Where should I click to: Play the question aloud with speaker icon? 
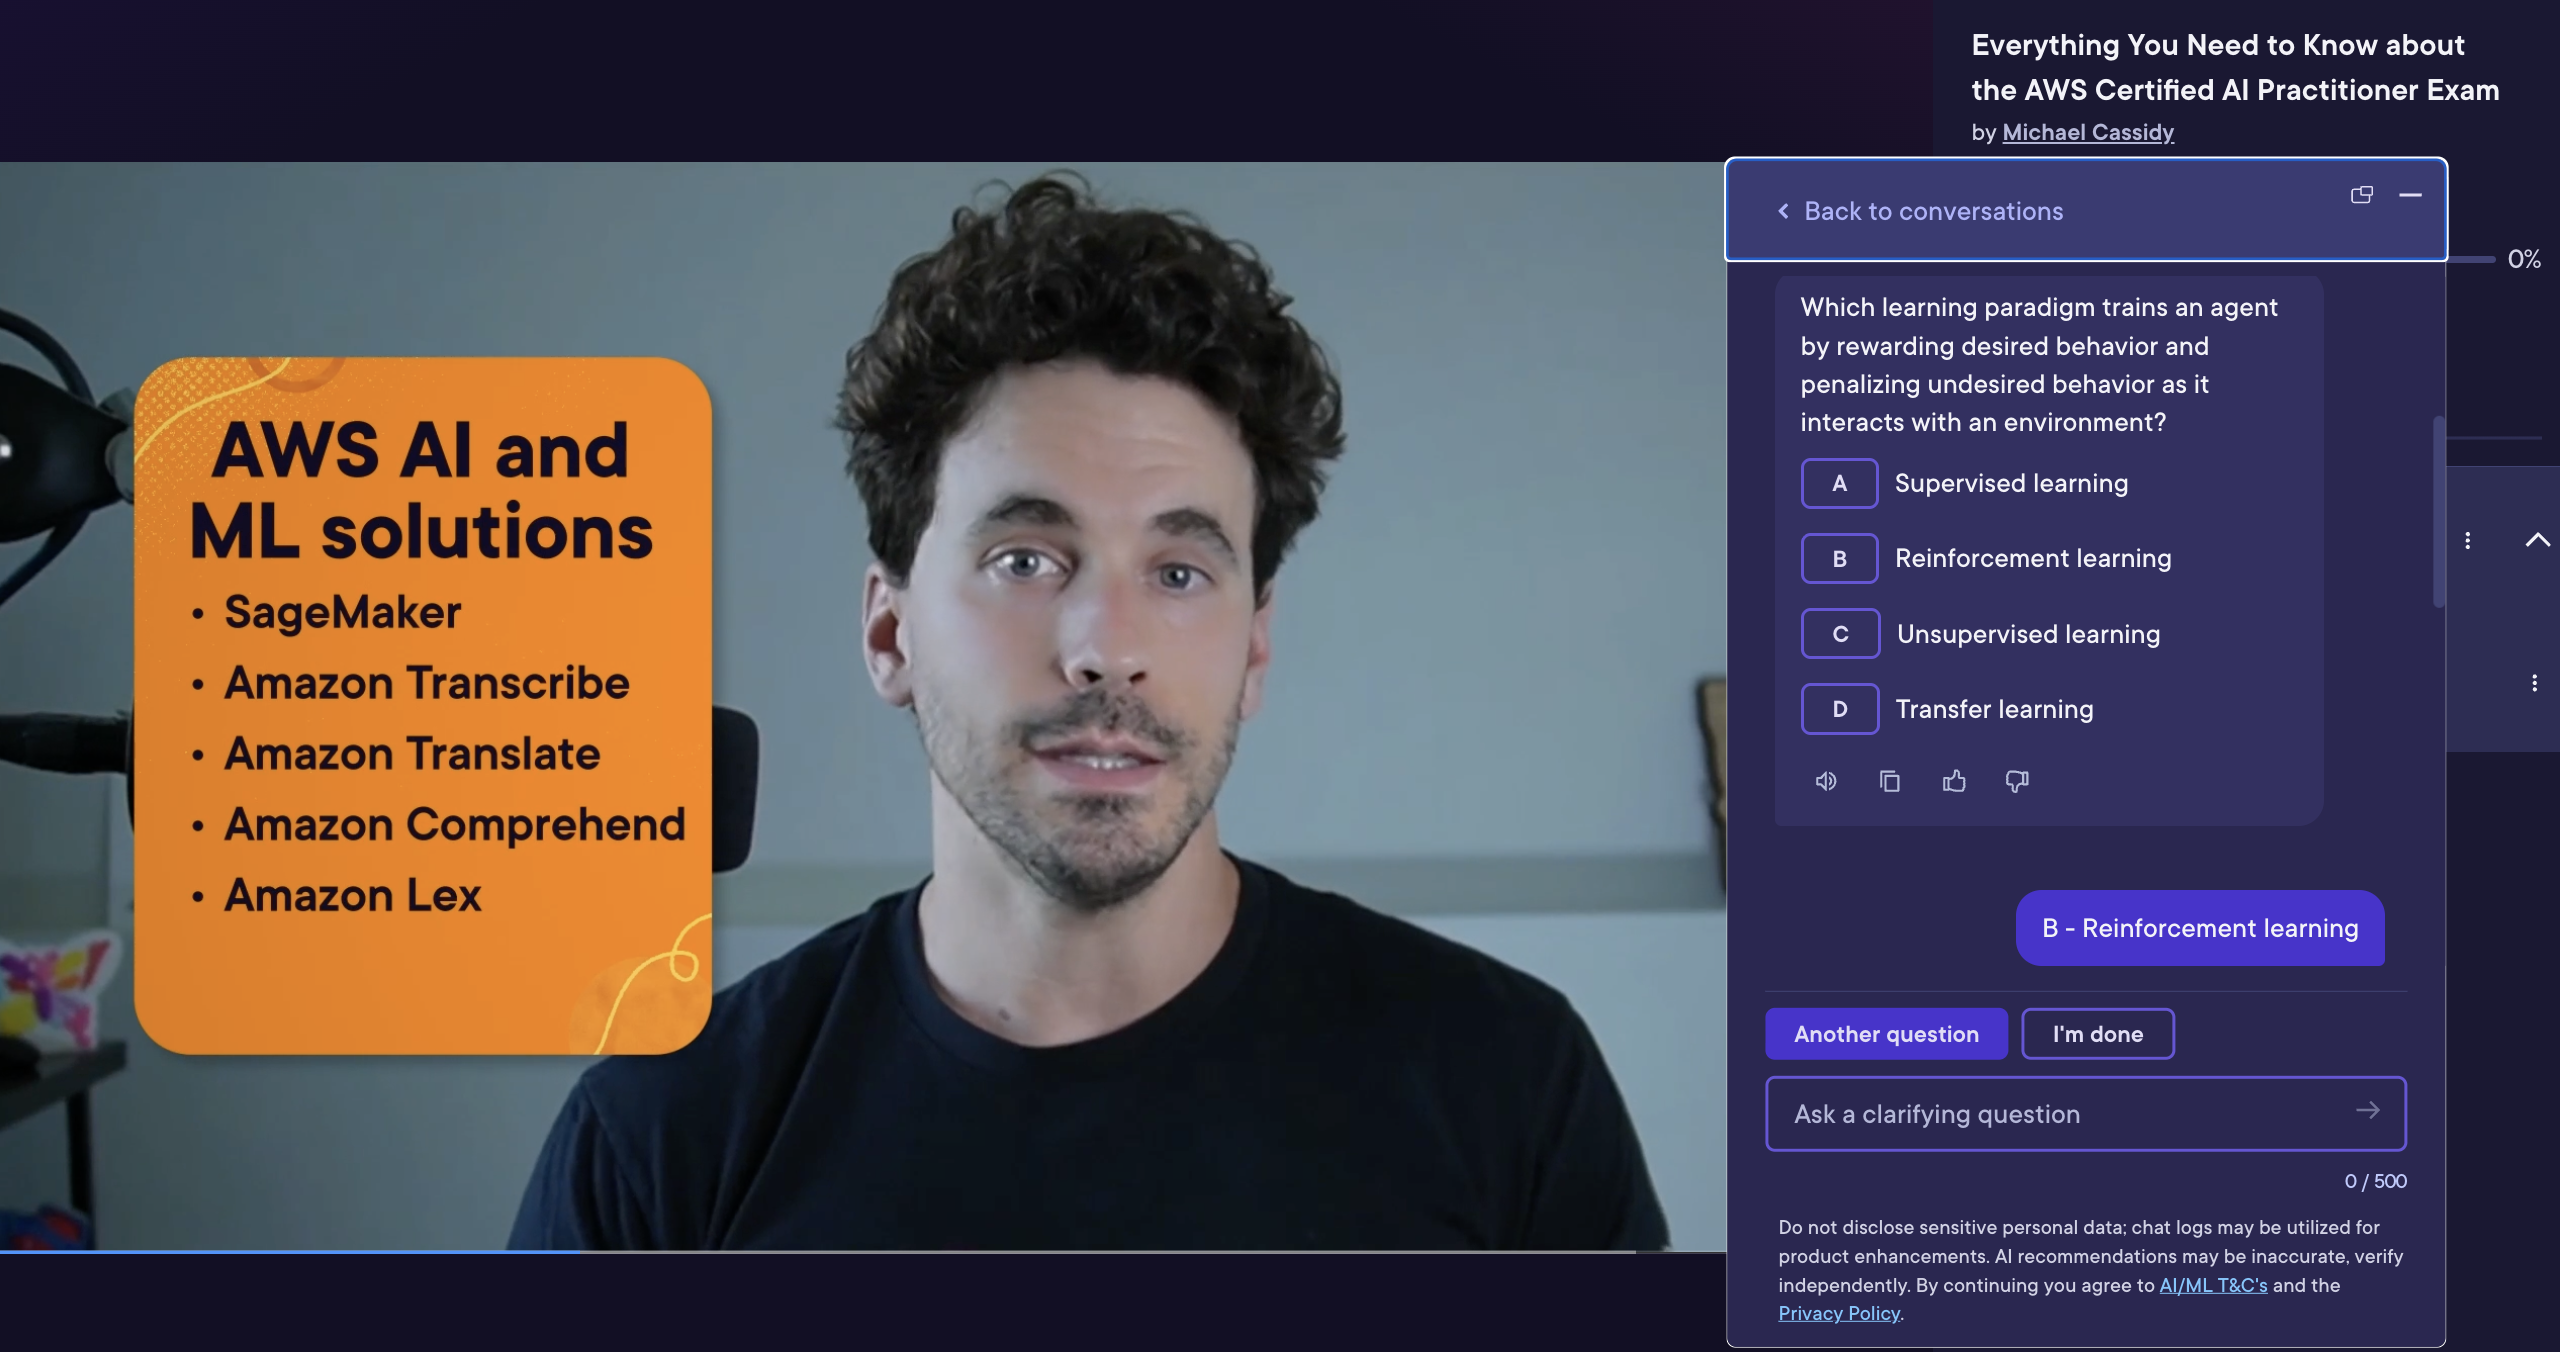coord(1826,781)
